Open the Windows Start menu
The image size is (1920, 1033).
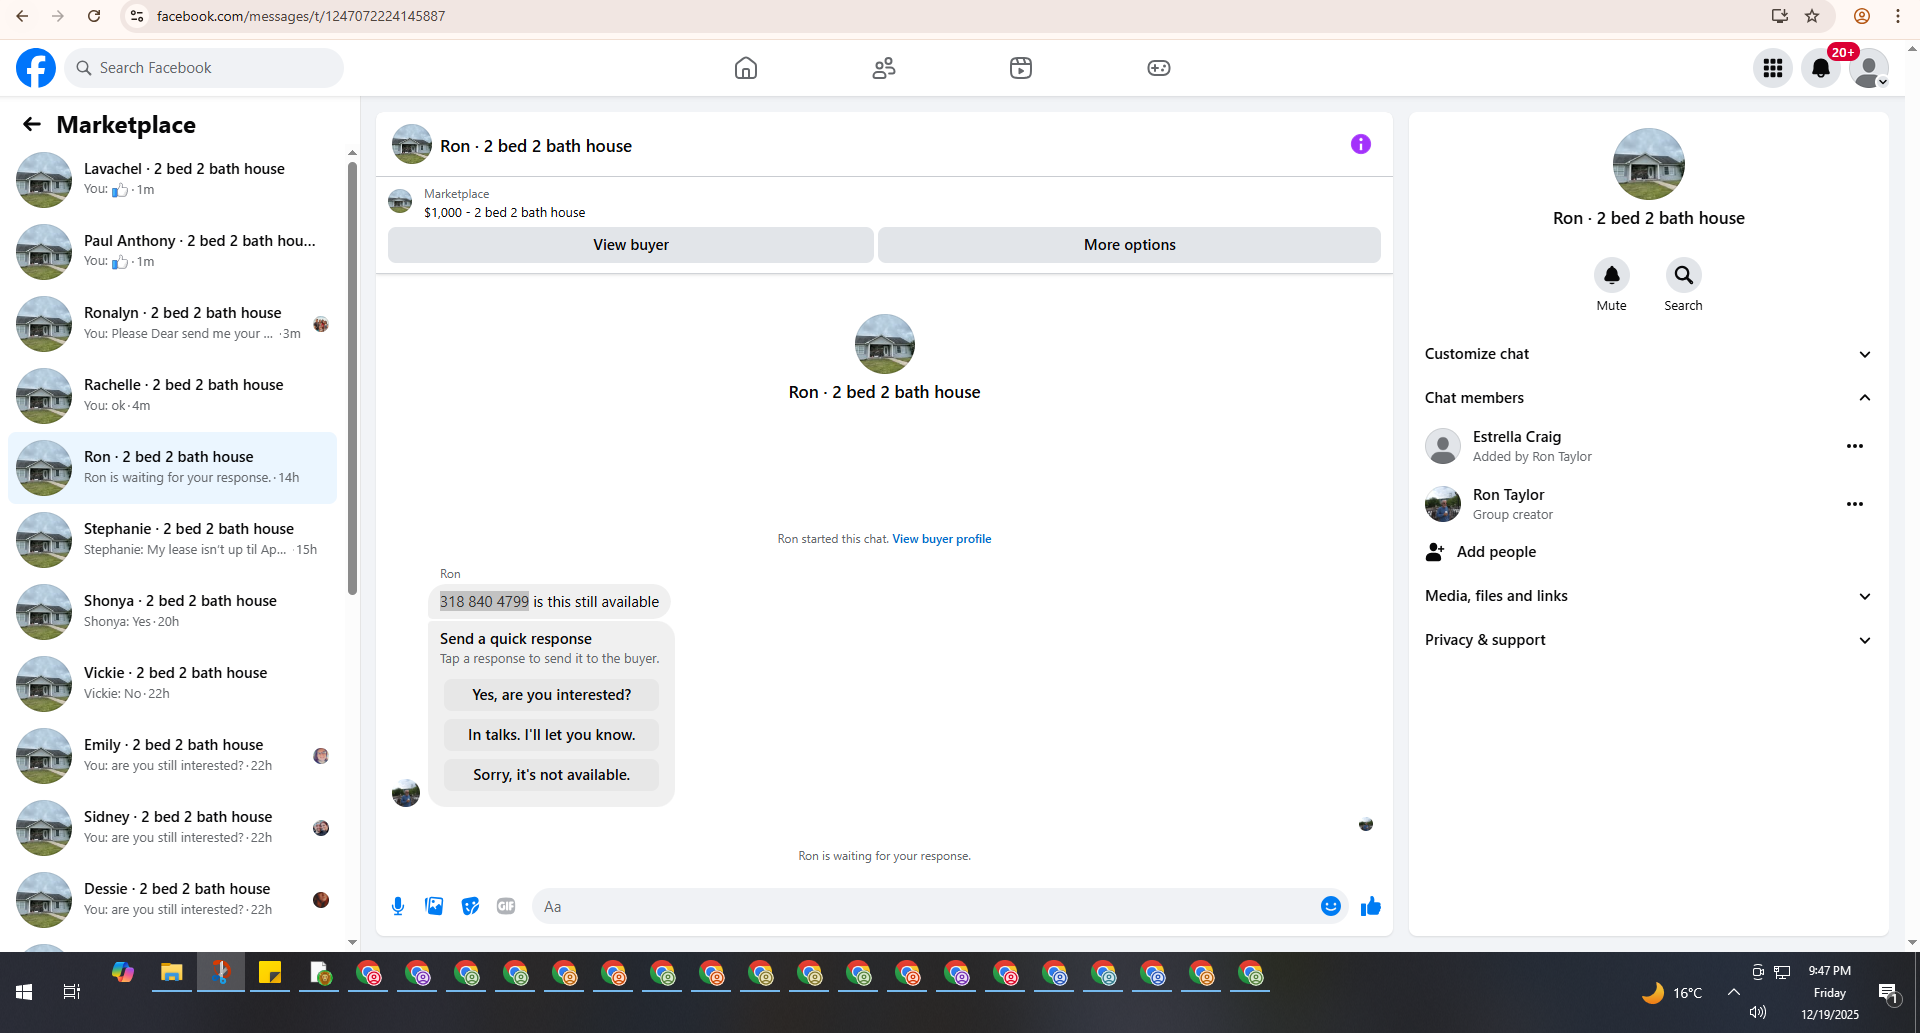(x=24, y=992)
